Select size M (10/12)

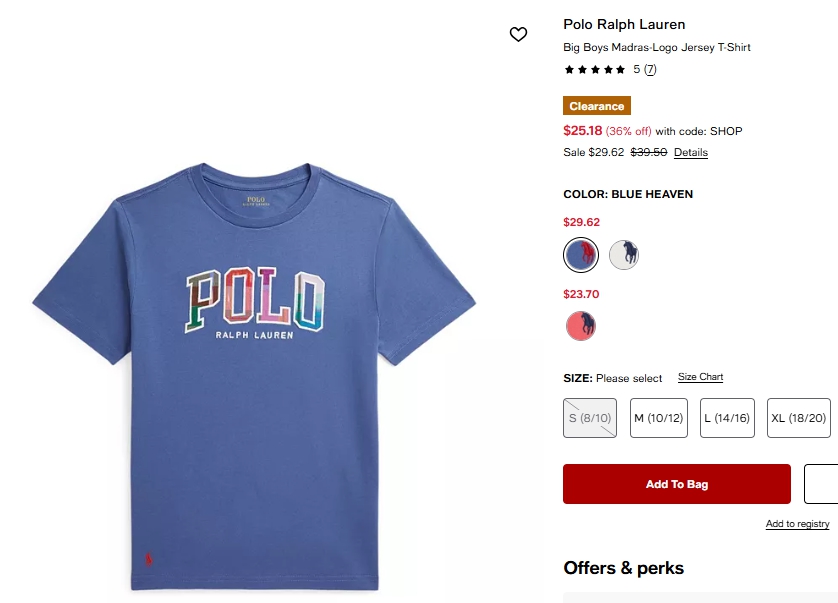coord(658,418)
